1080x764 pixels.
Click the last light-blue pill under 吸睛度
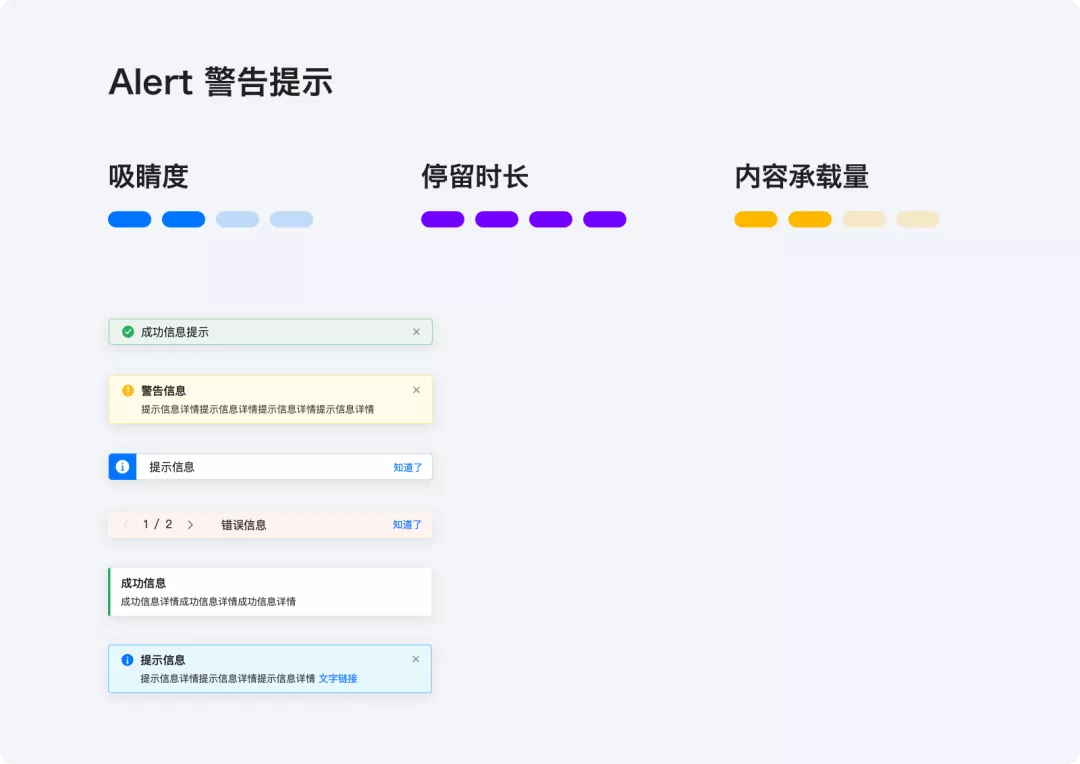[291, 219]
